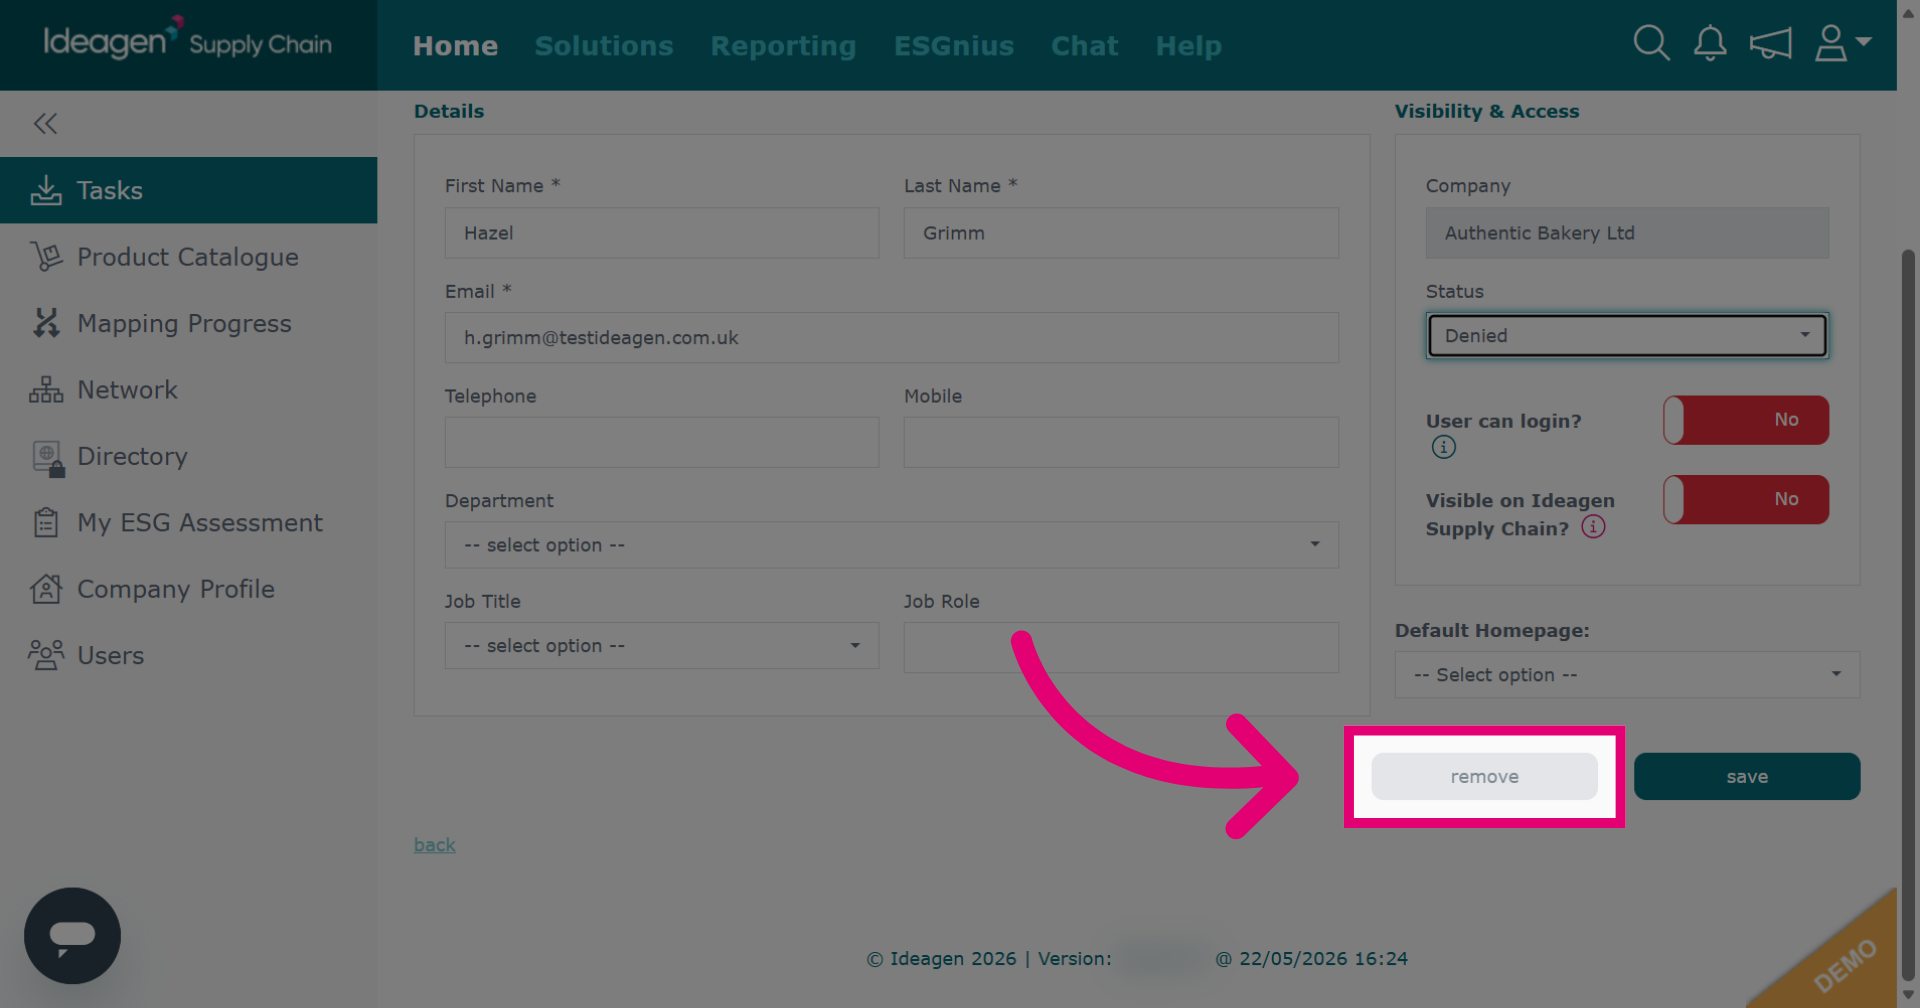
Task: Toggle Visible on Ideagen Supply Chain switch
Action: tap(1746, 499)
